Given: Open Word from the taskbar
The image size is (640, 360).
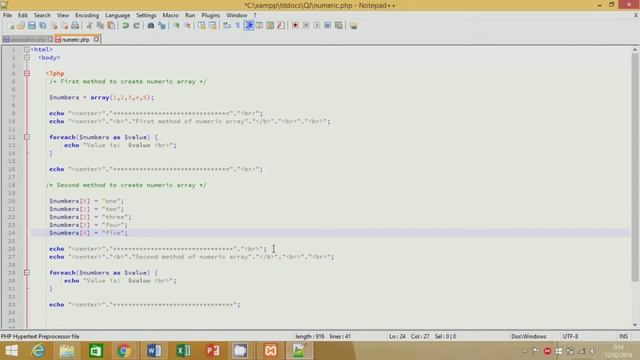Looking at the screenshot, I should [x=154, y=351].
